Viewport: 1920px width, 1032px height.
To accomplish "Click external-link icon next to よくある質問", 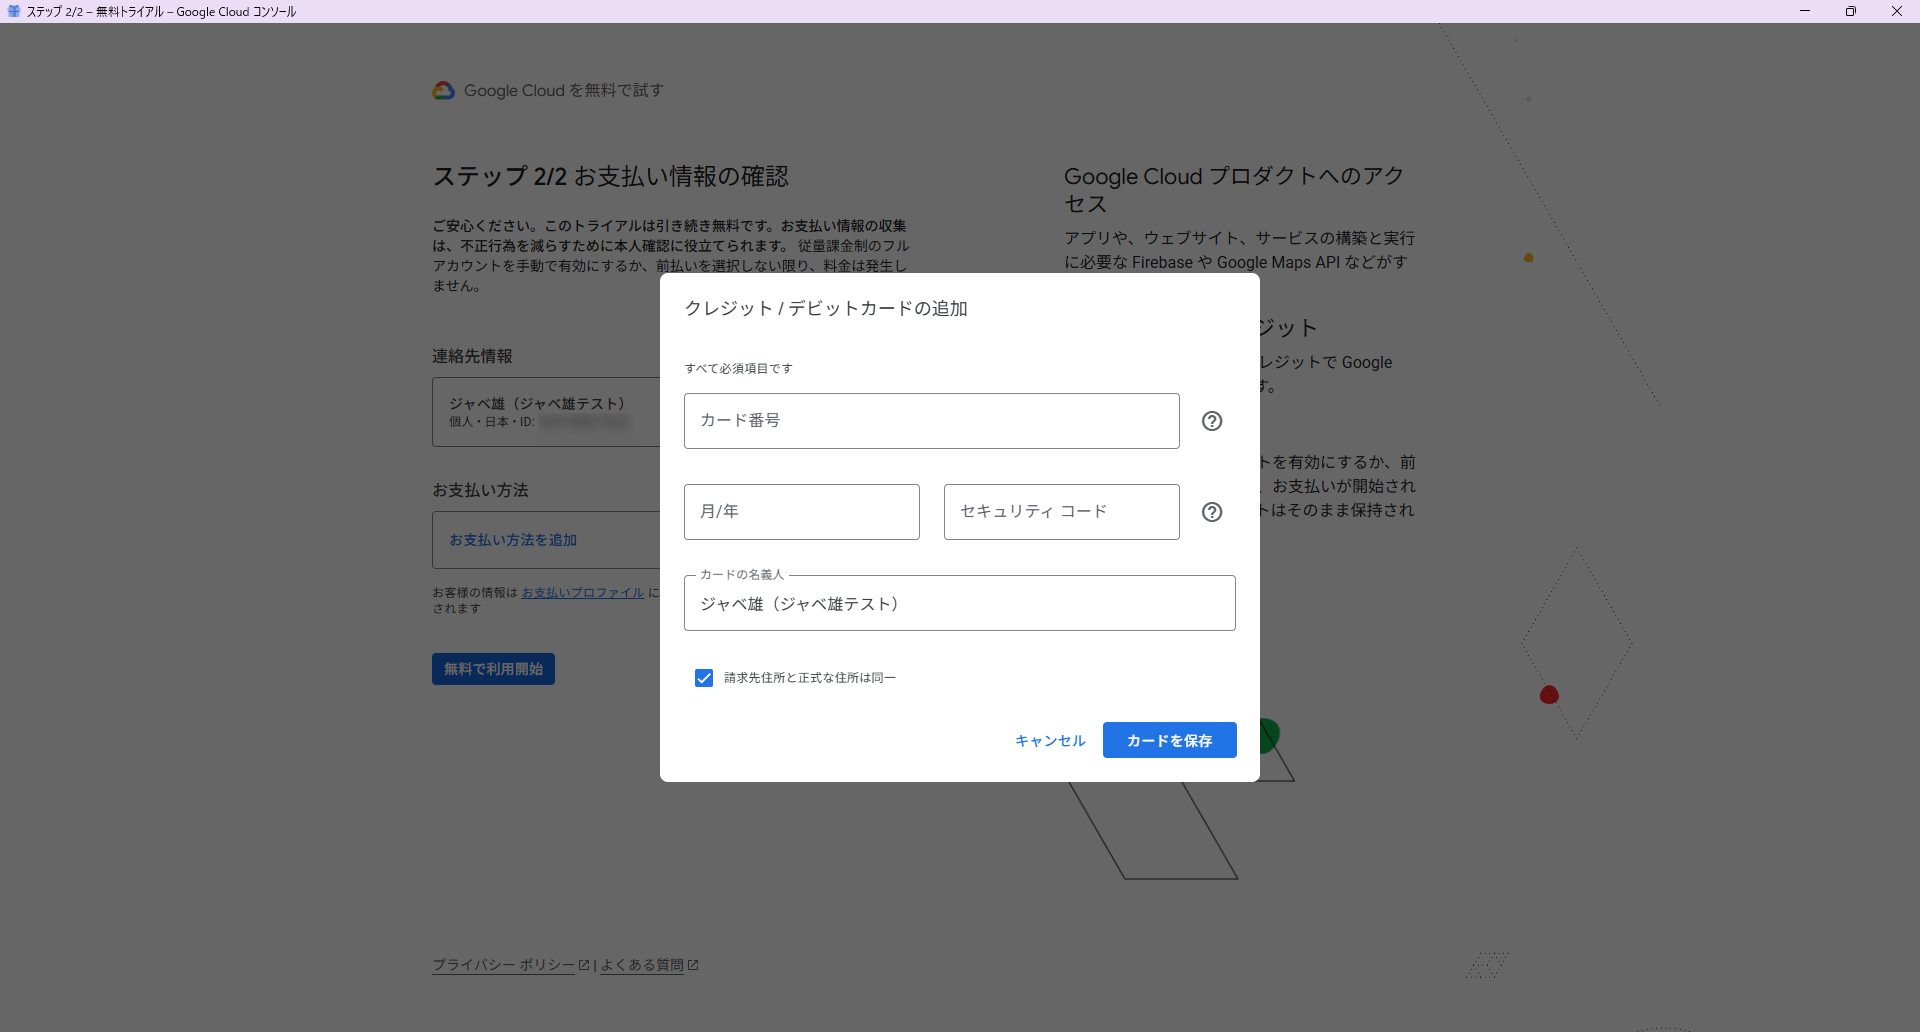I will [693, 965].
